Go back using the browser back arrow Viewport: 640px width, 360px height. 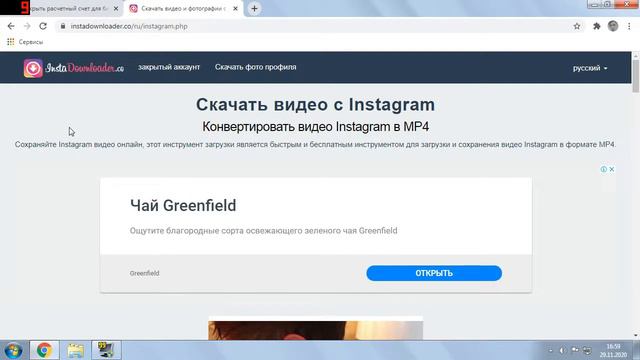point(11,26)
